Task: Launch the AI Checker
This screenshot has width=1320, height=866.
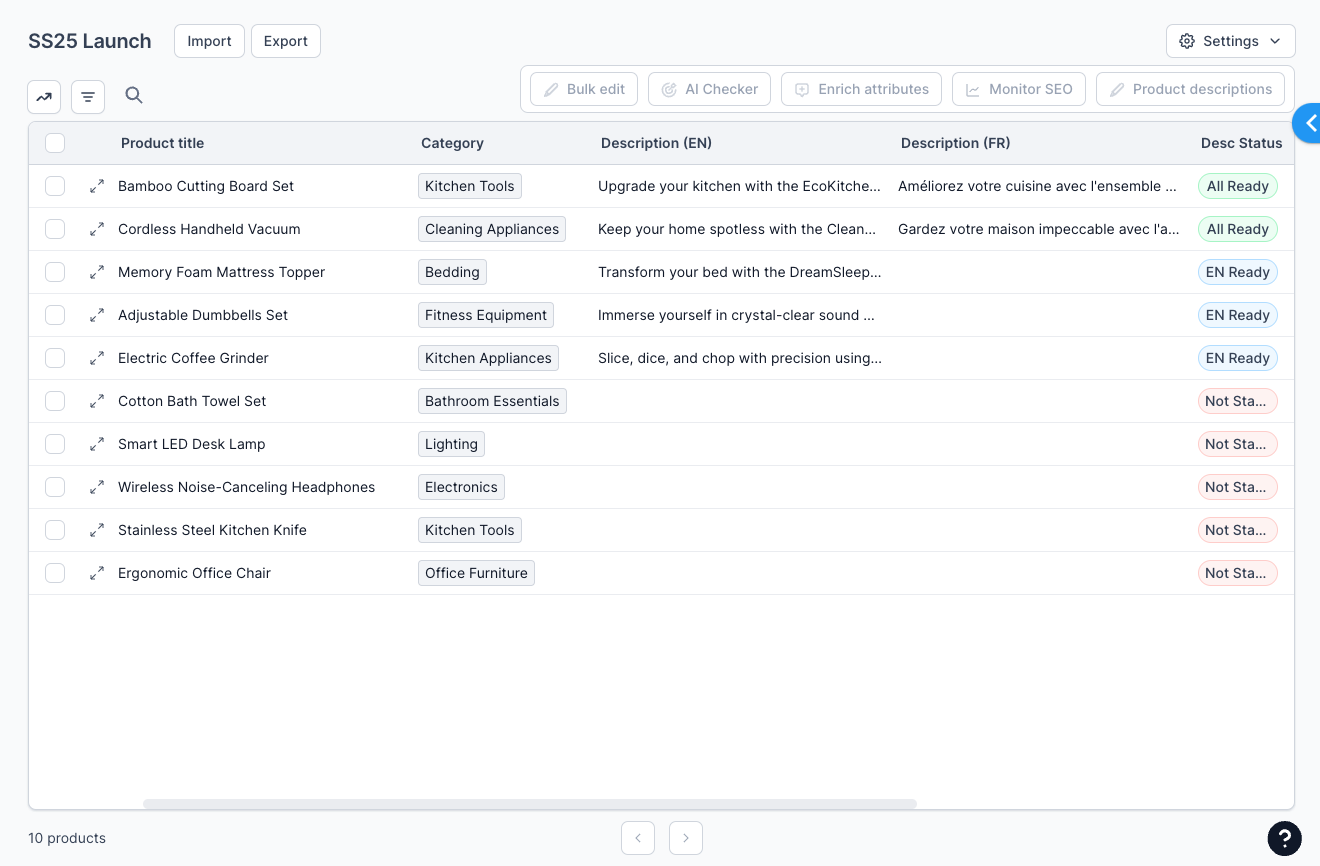Action: click(710, 89)
